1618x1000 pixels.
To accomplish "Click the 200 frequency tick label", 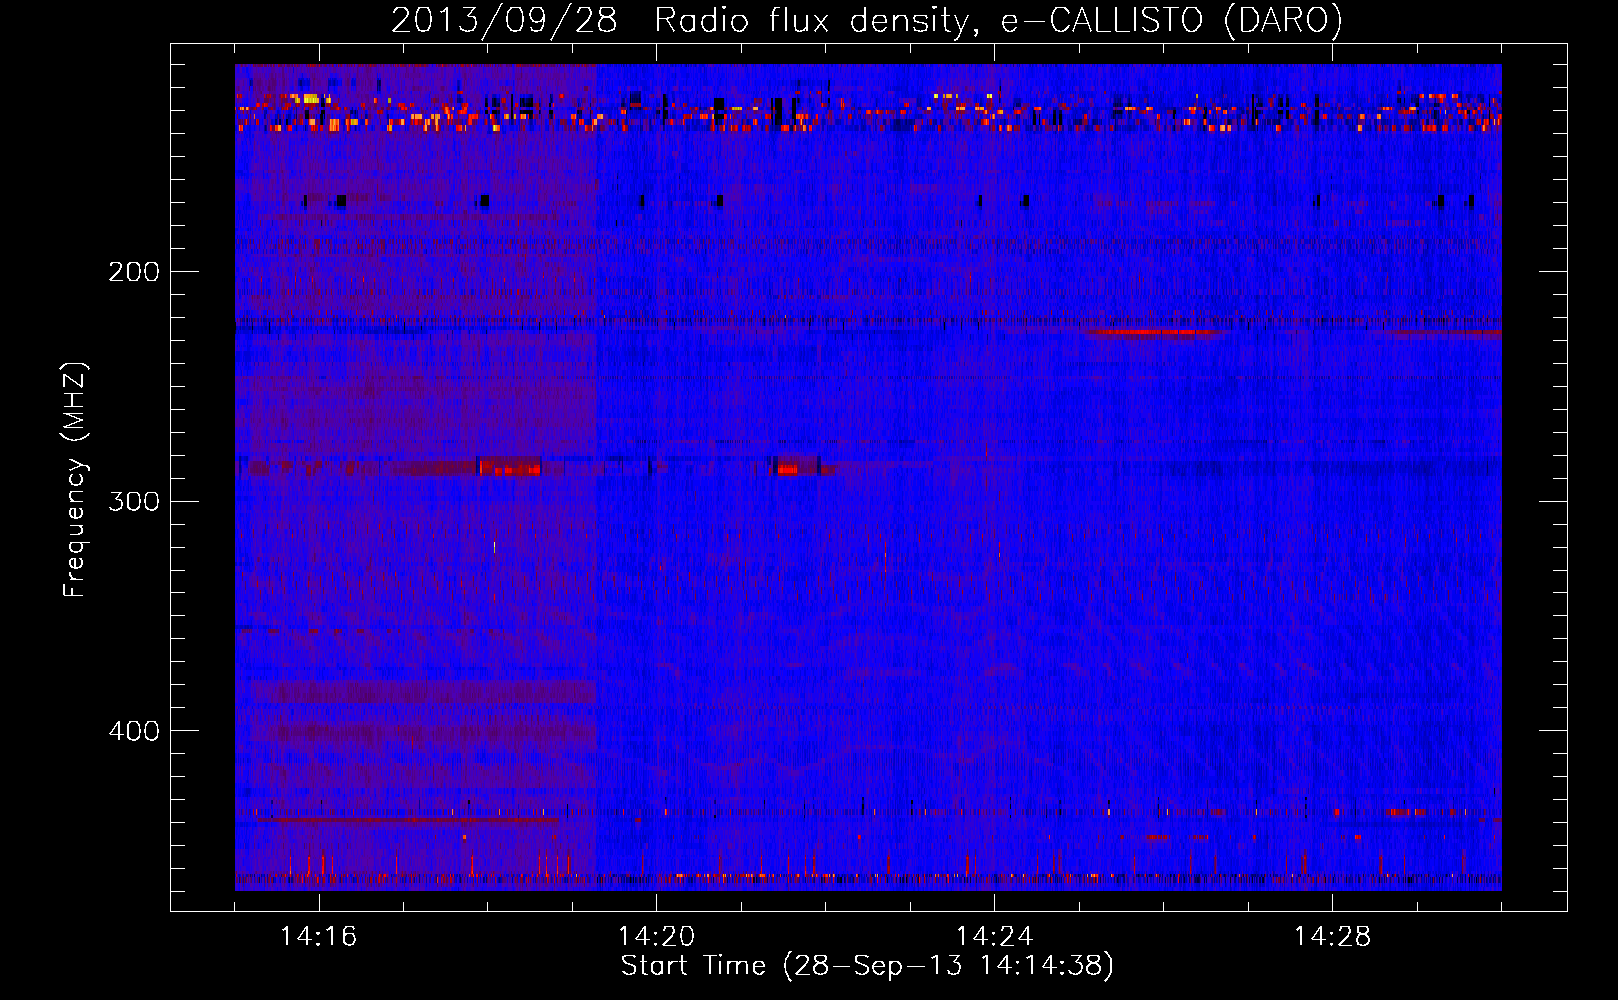I will [134, 272].
